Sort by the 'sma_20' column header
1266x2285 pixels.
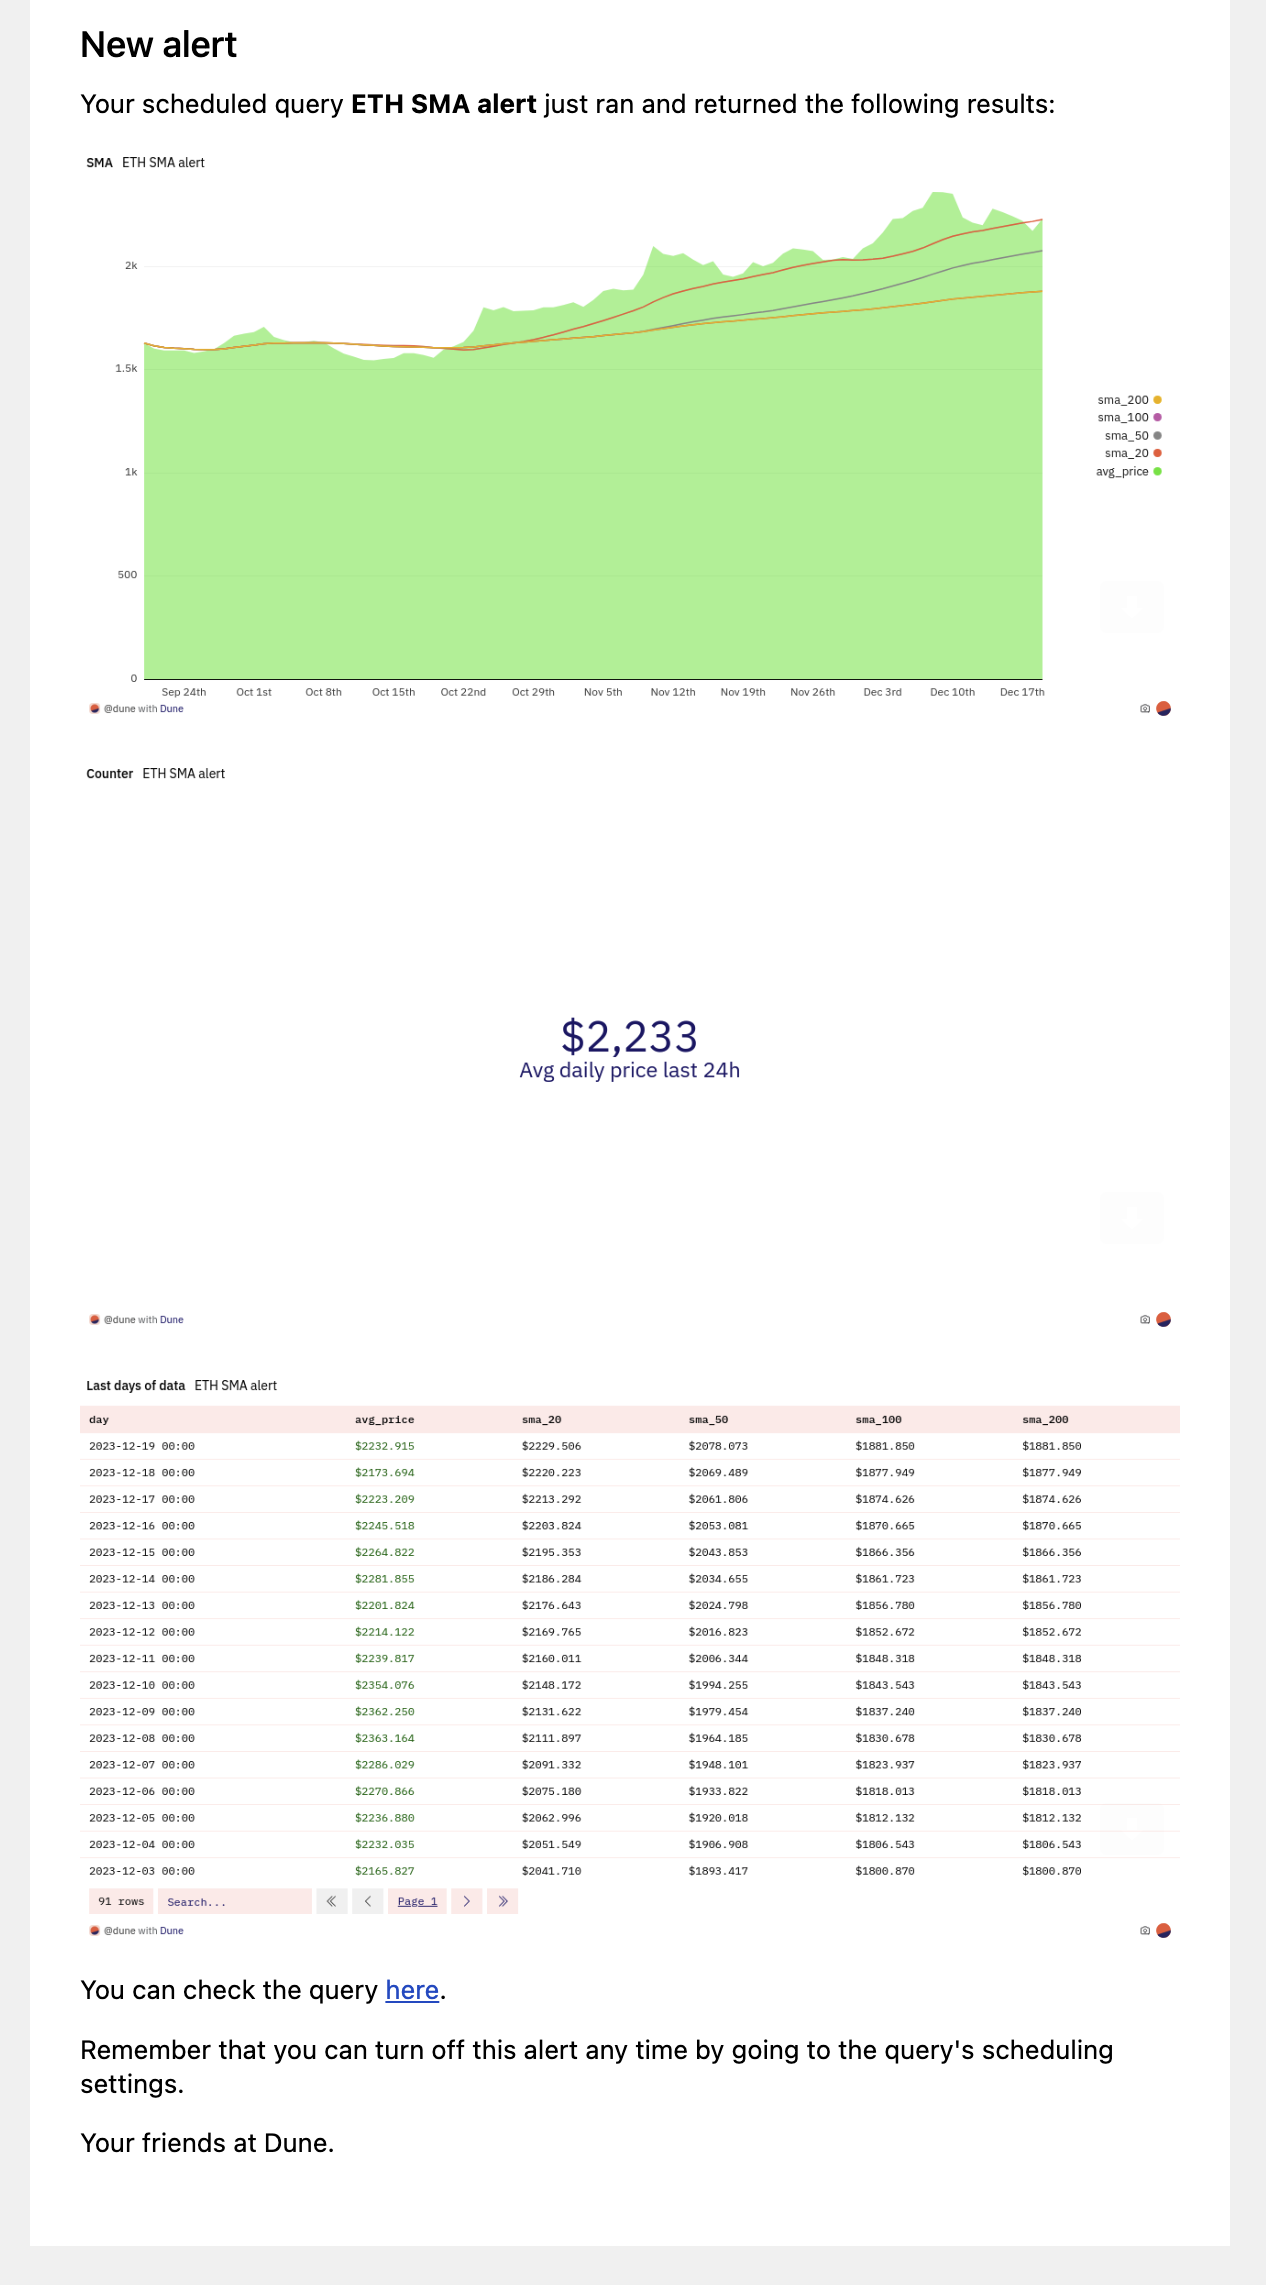point(541,1420)
